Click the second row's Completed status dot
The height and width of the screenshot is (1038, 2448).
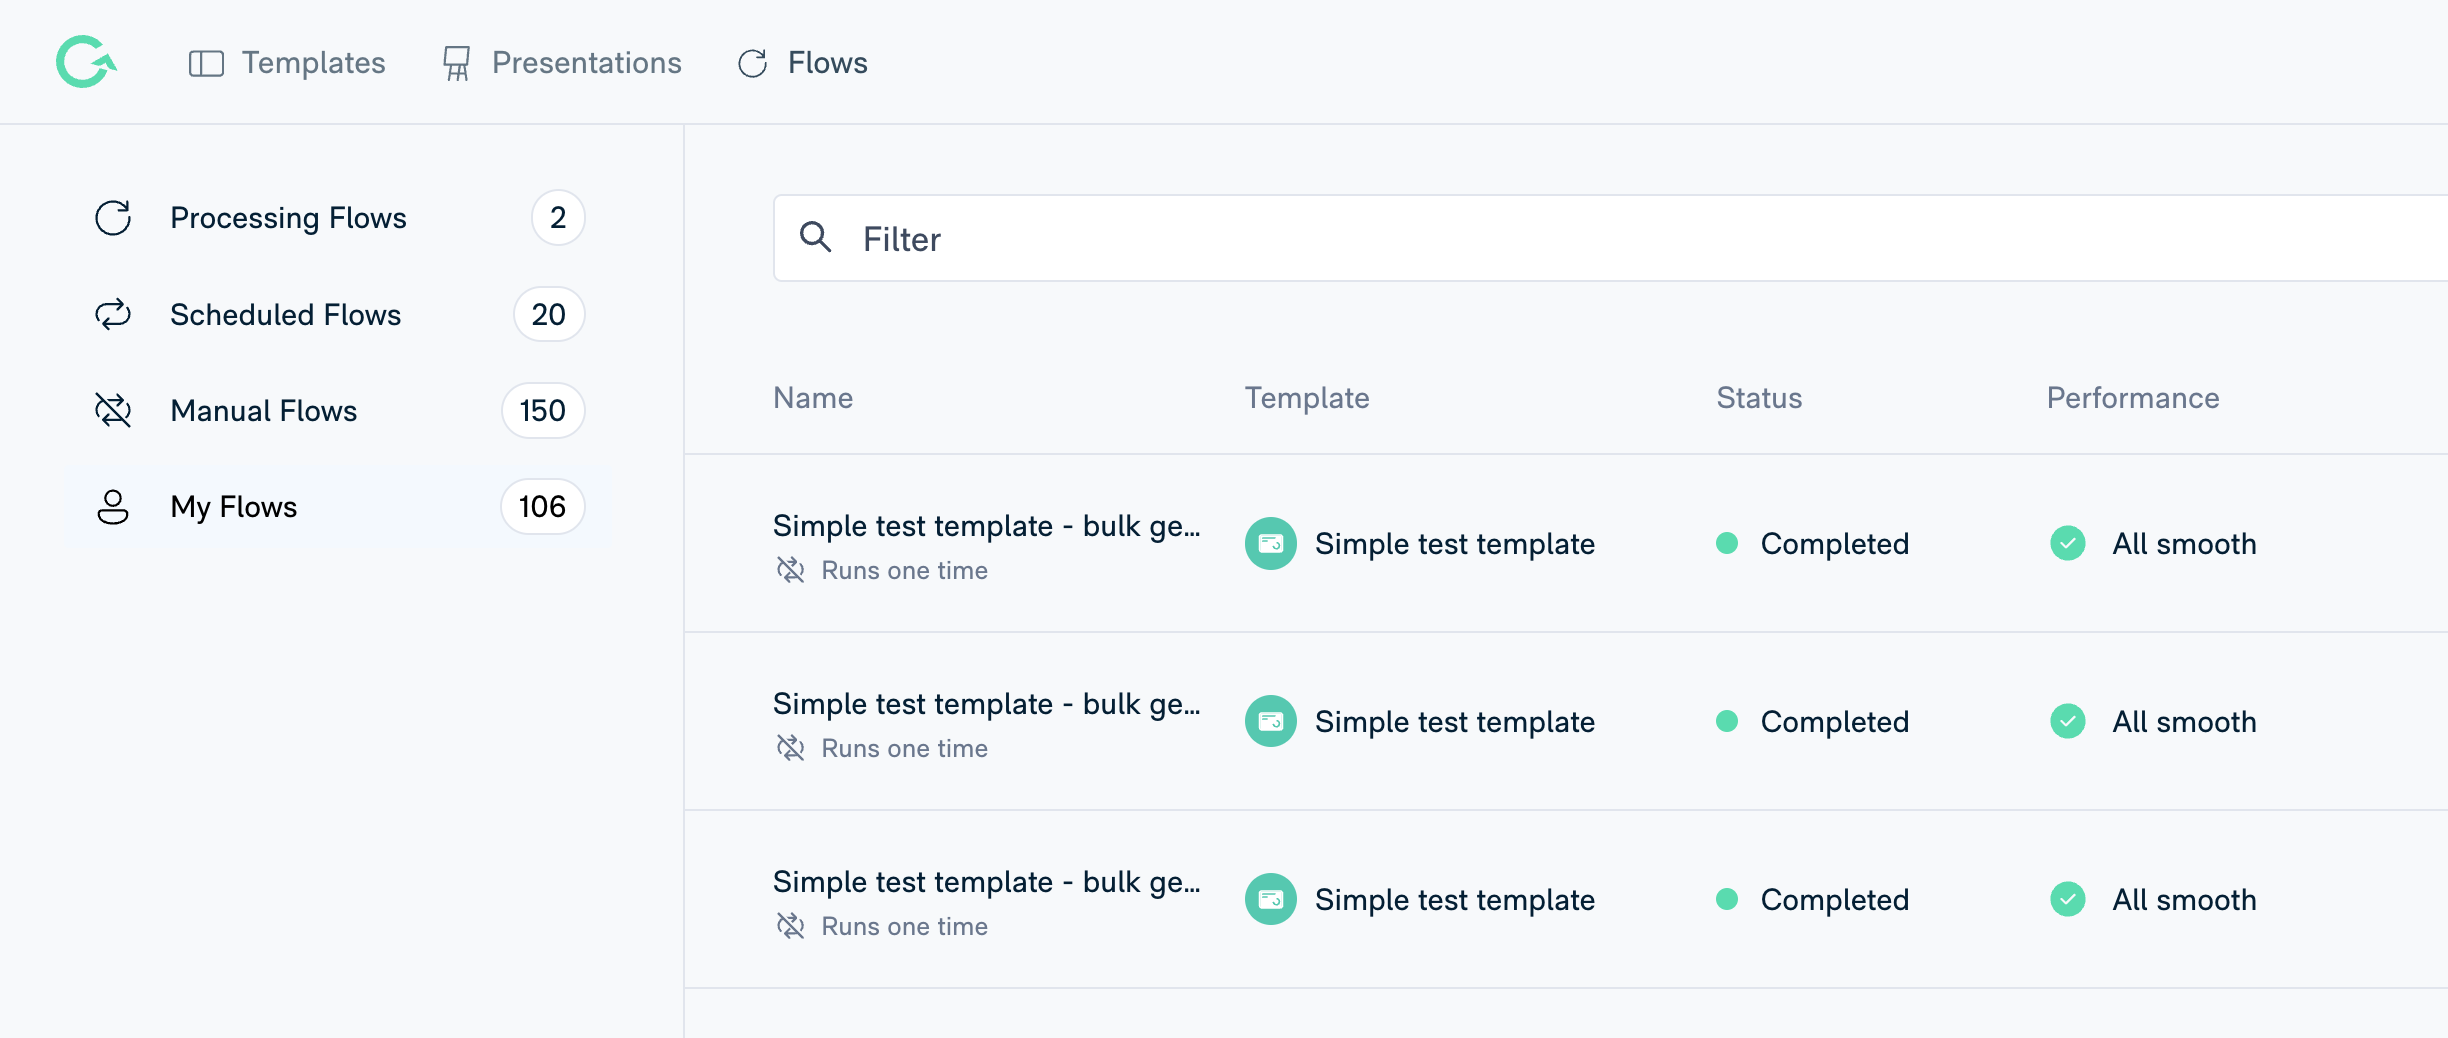[x=1726, y=721]
